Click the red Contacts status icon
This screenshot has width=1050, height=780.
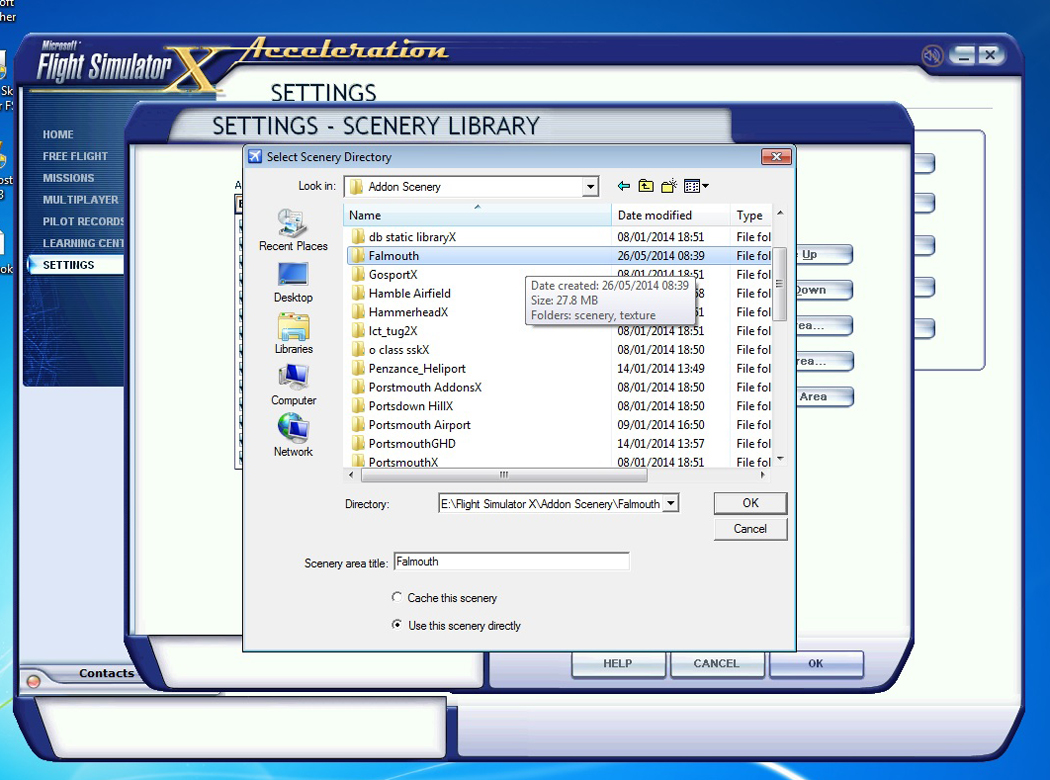(33, 681)
